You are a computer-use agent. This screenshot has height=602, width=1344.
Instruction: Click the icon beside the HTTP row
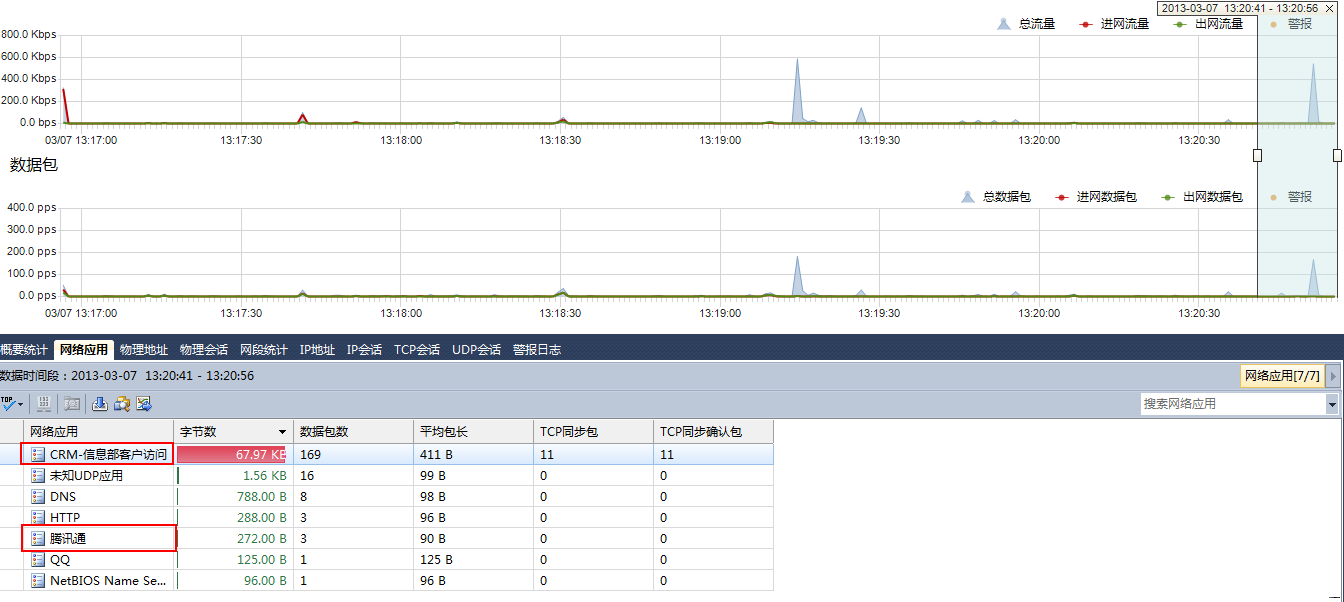(38, 518)
